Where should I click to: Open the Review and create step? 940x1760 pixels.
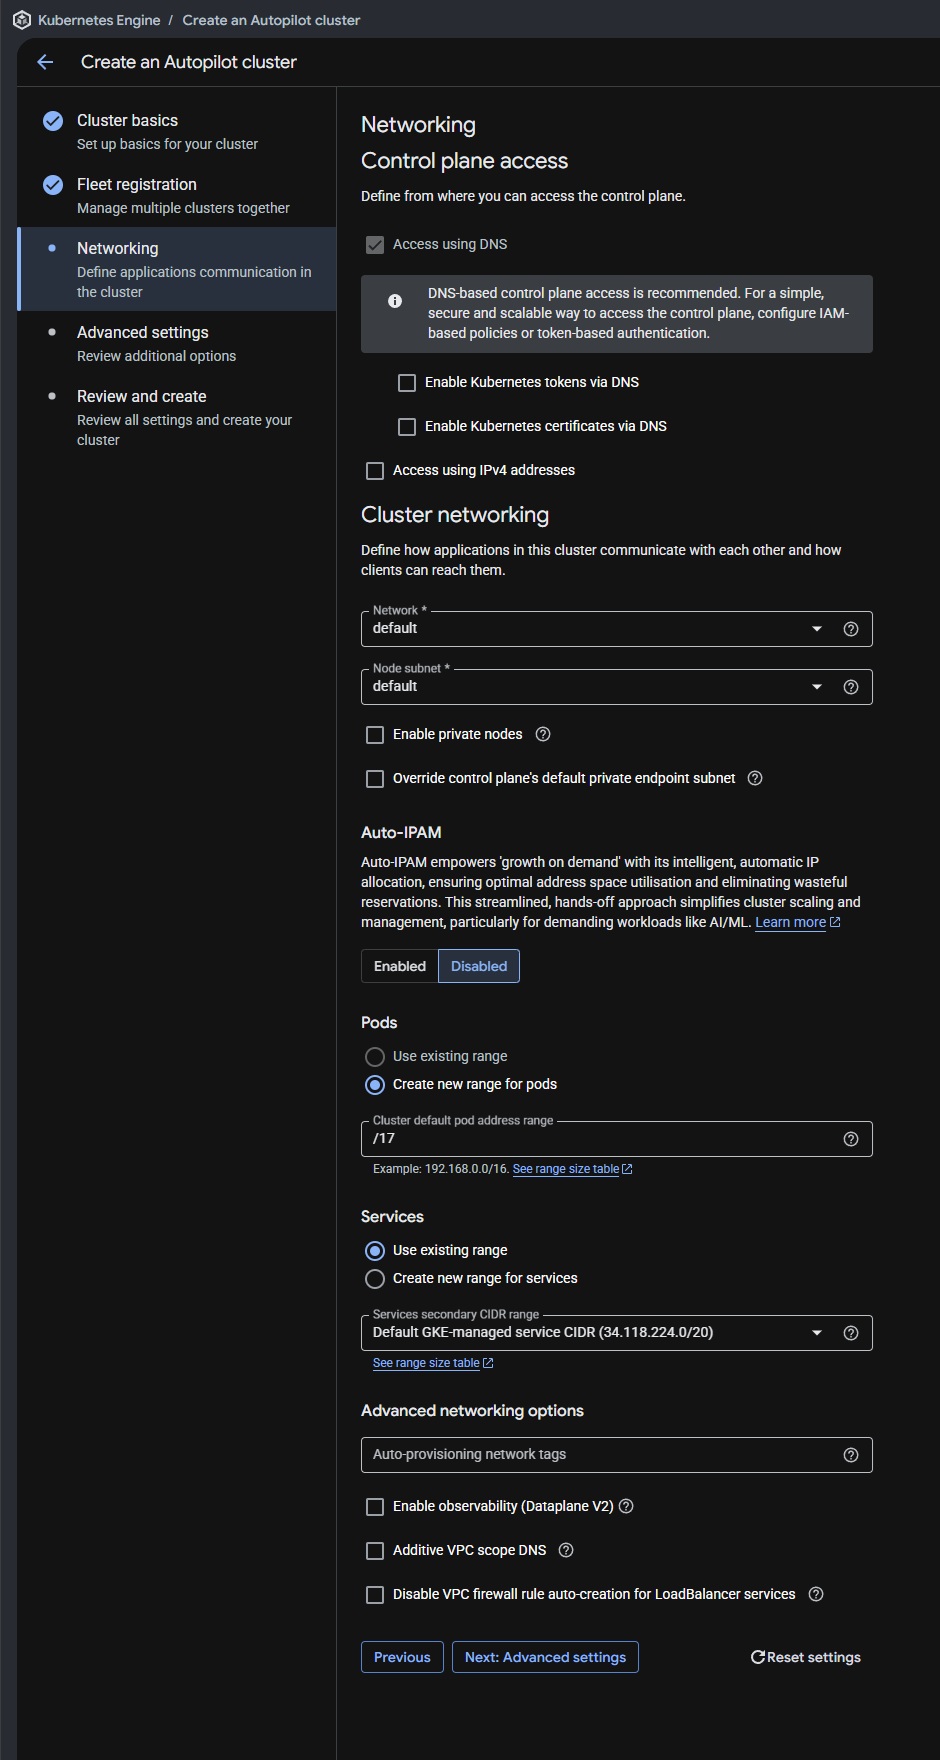pyautogui.click(x=176, y=417)
